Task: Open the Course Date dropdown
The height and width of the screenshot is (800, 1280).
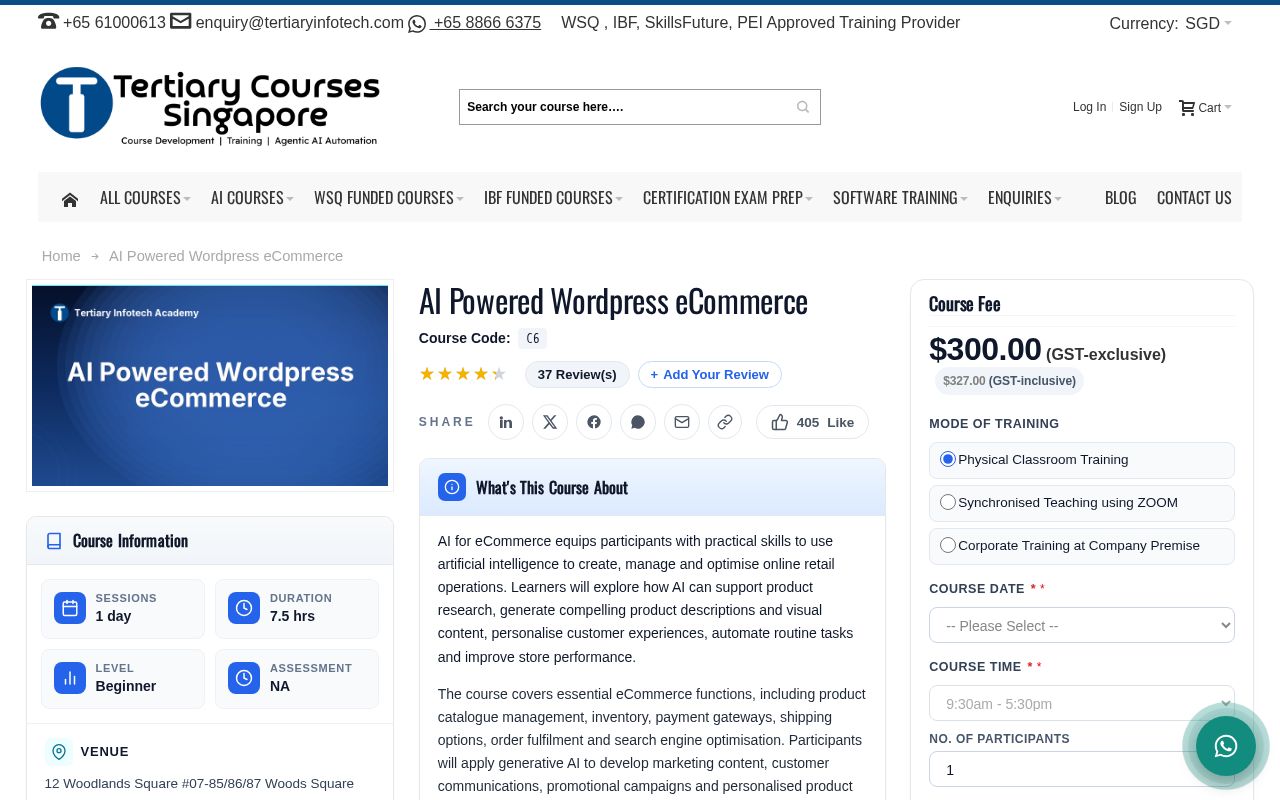Action: (1082, 625)
